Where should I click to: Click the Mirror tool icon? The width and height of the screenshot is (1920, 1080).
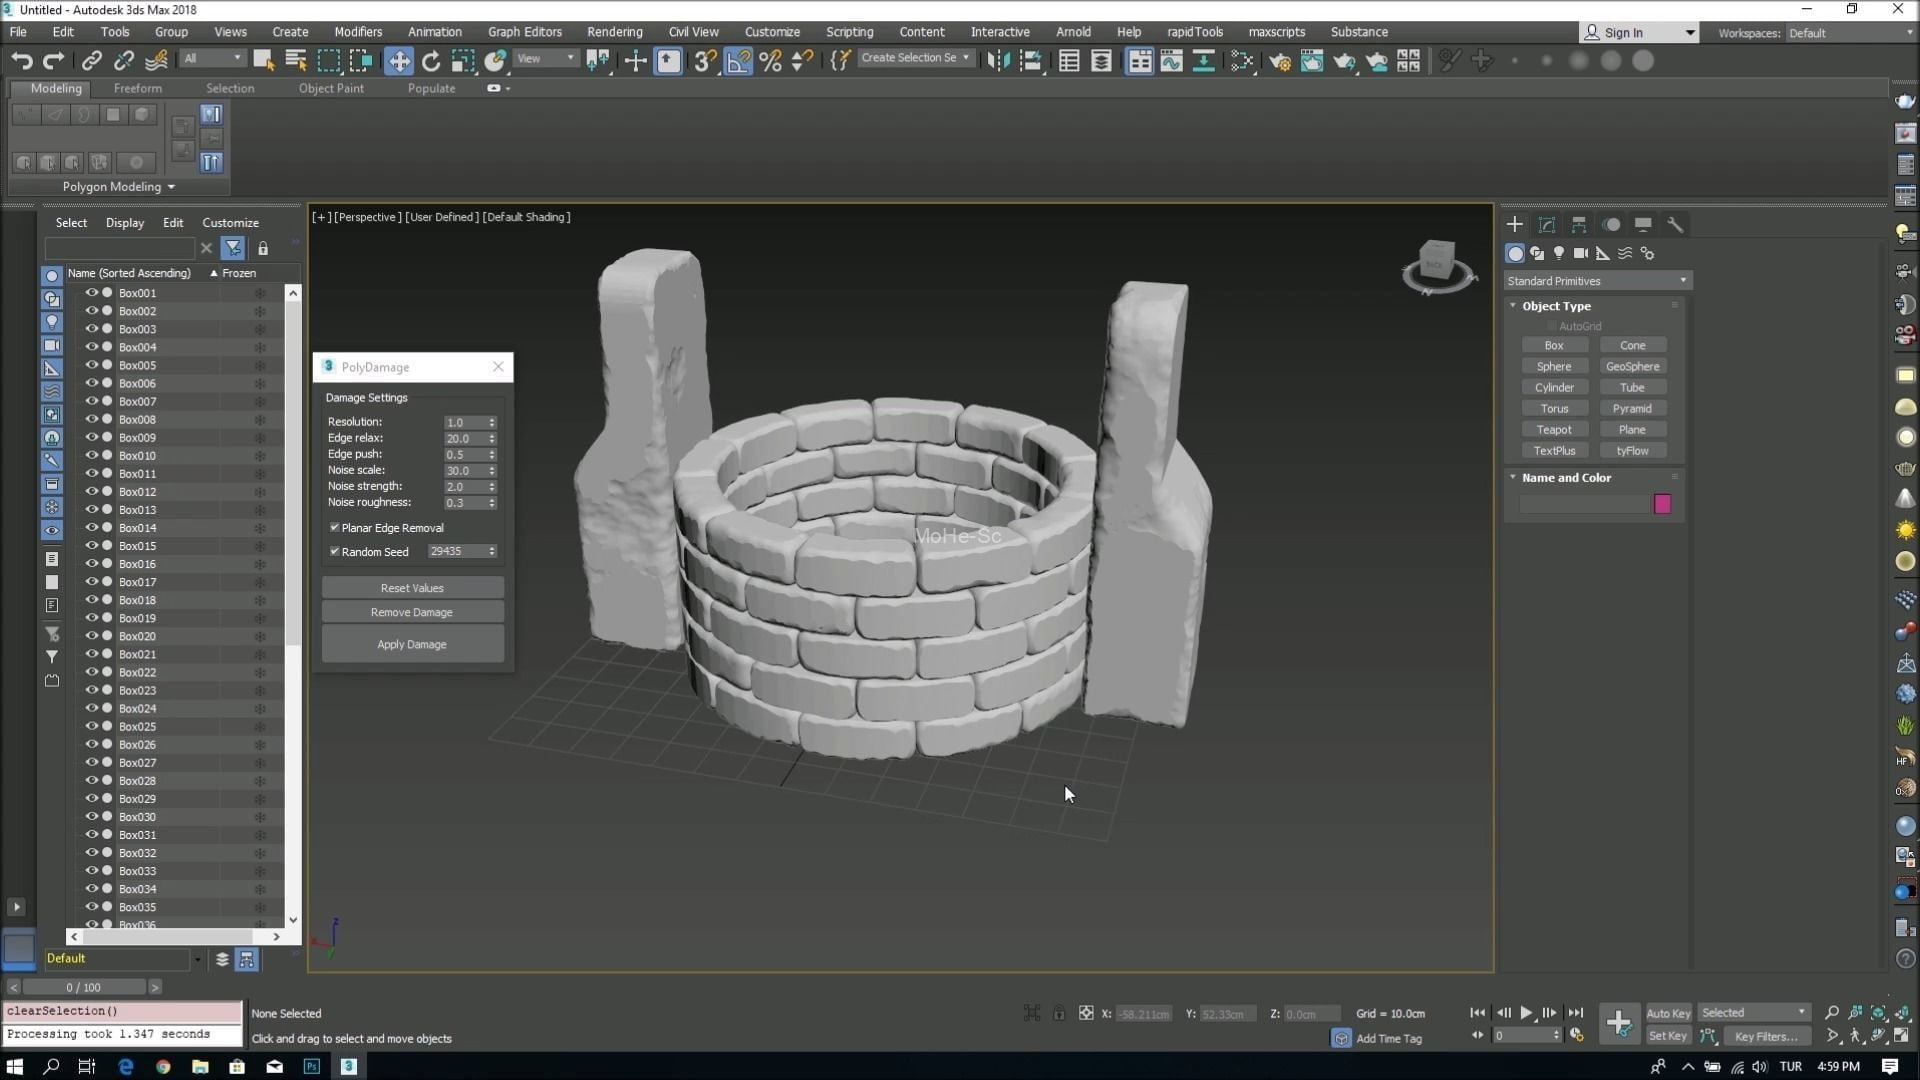(x=997, y=61)
